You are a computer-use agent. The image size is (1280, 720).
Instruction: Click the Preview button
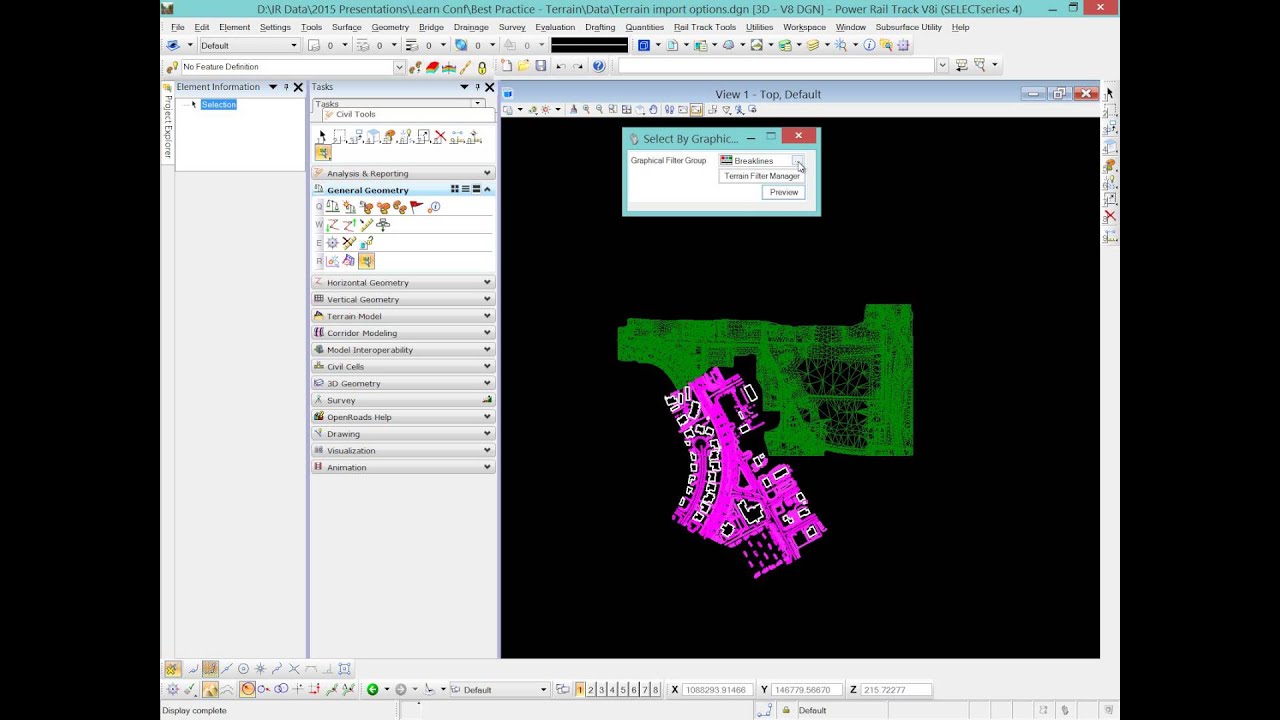click(784, 192)
